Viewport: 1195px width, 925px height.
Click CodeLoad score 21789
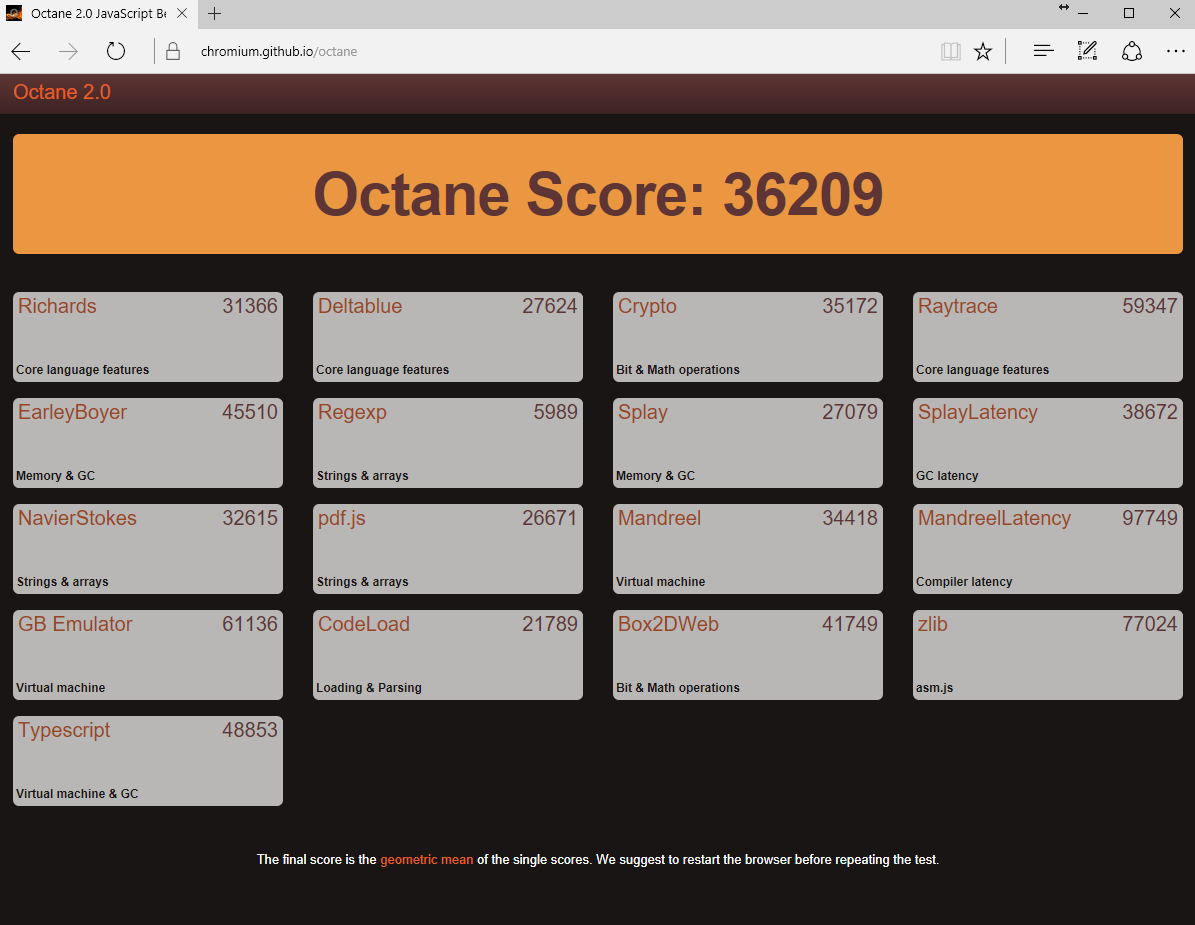(x=549, y=624)
